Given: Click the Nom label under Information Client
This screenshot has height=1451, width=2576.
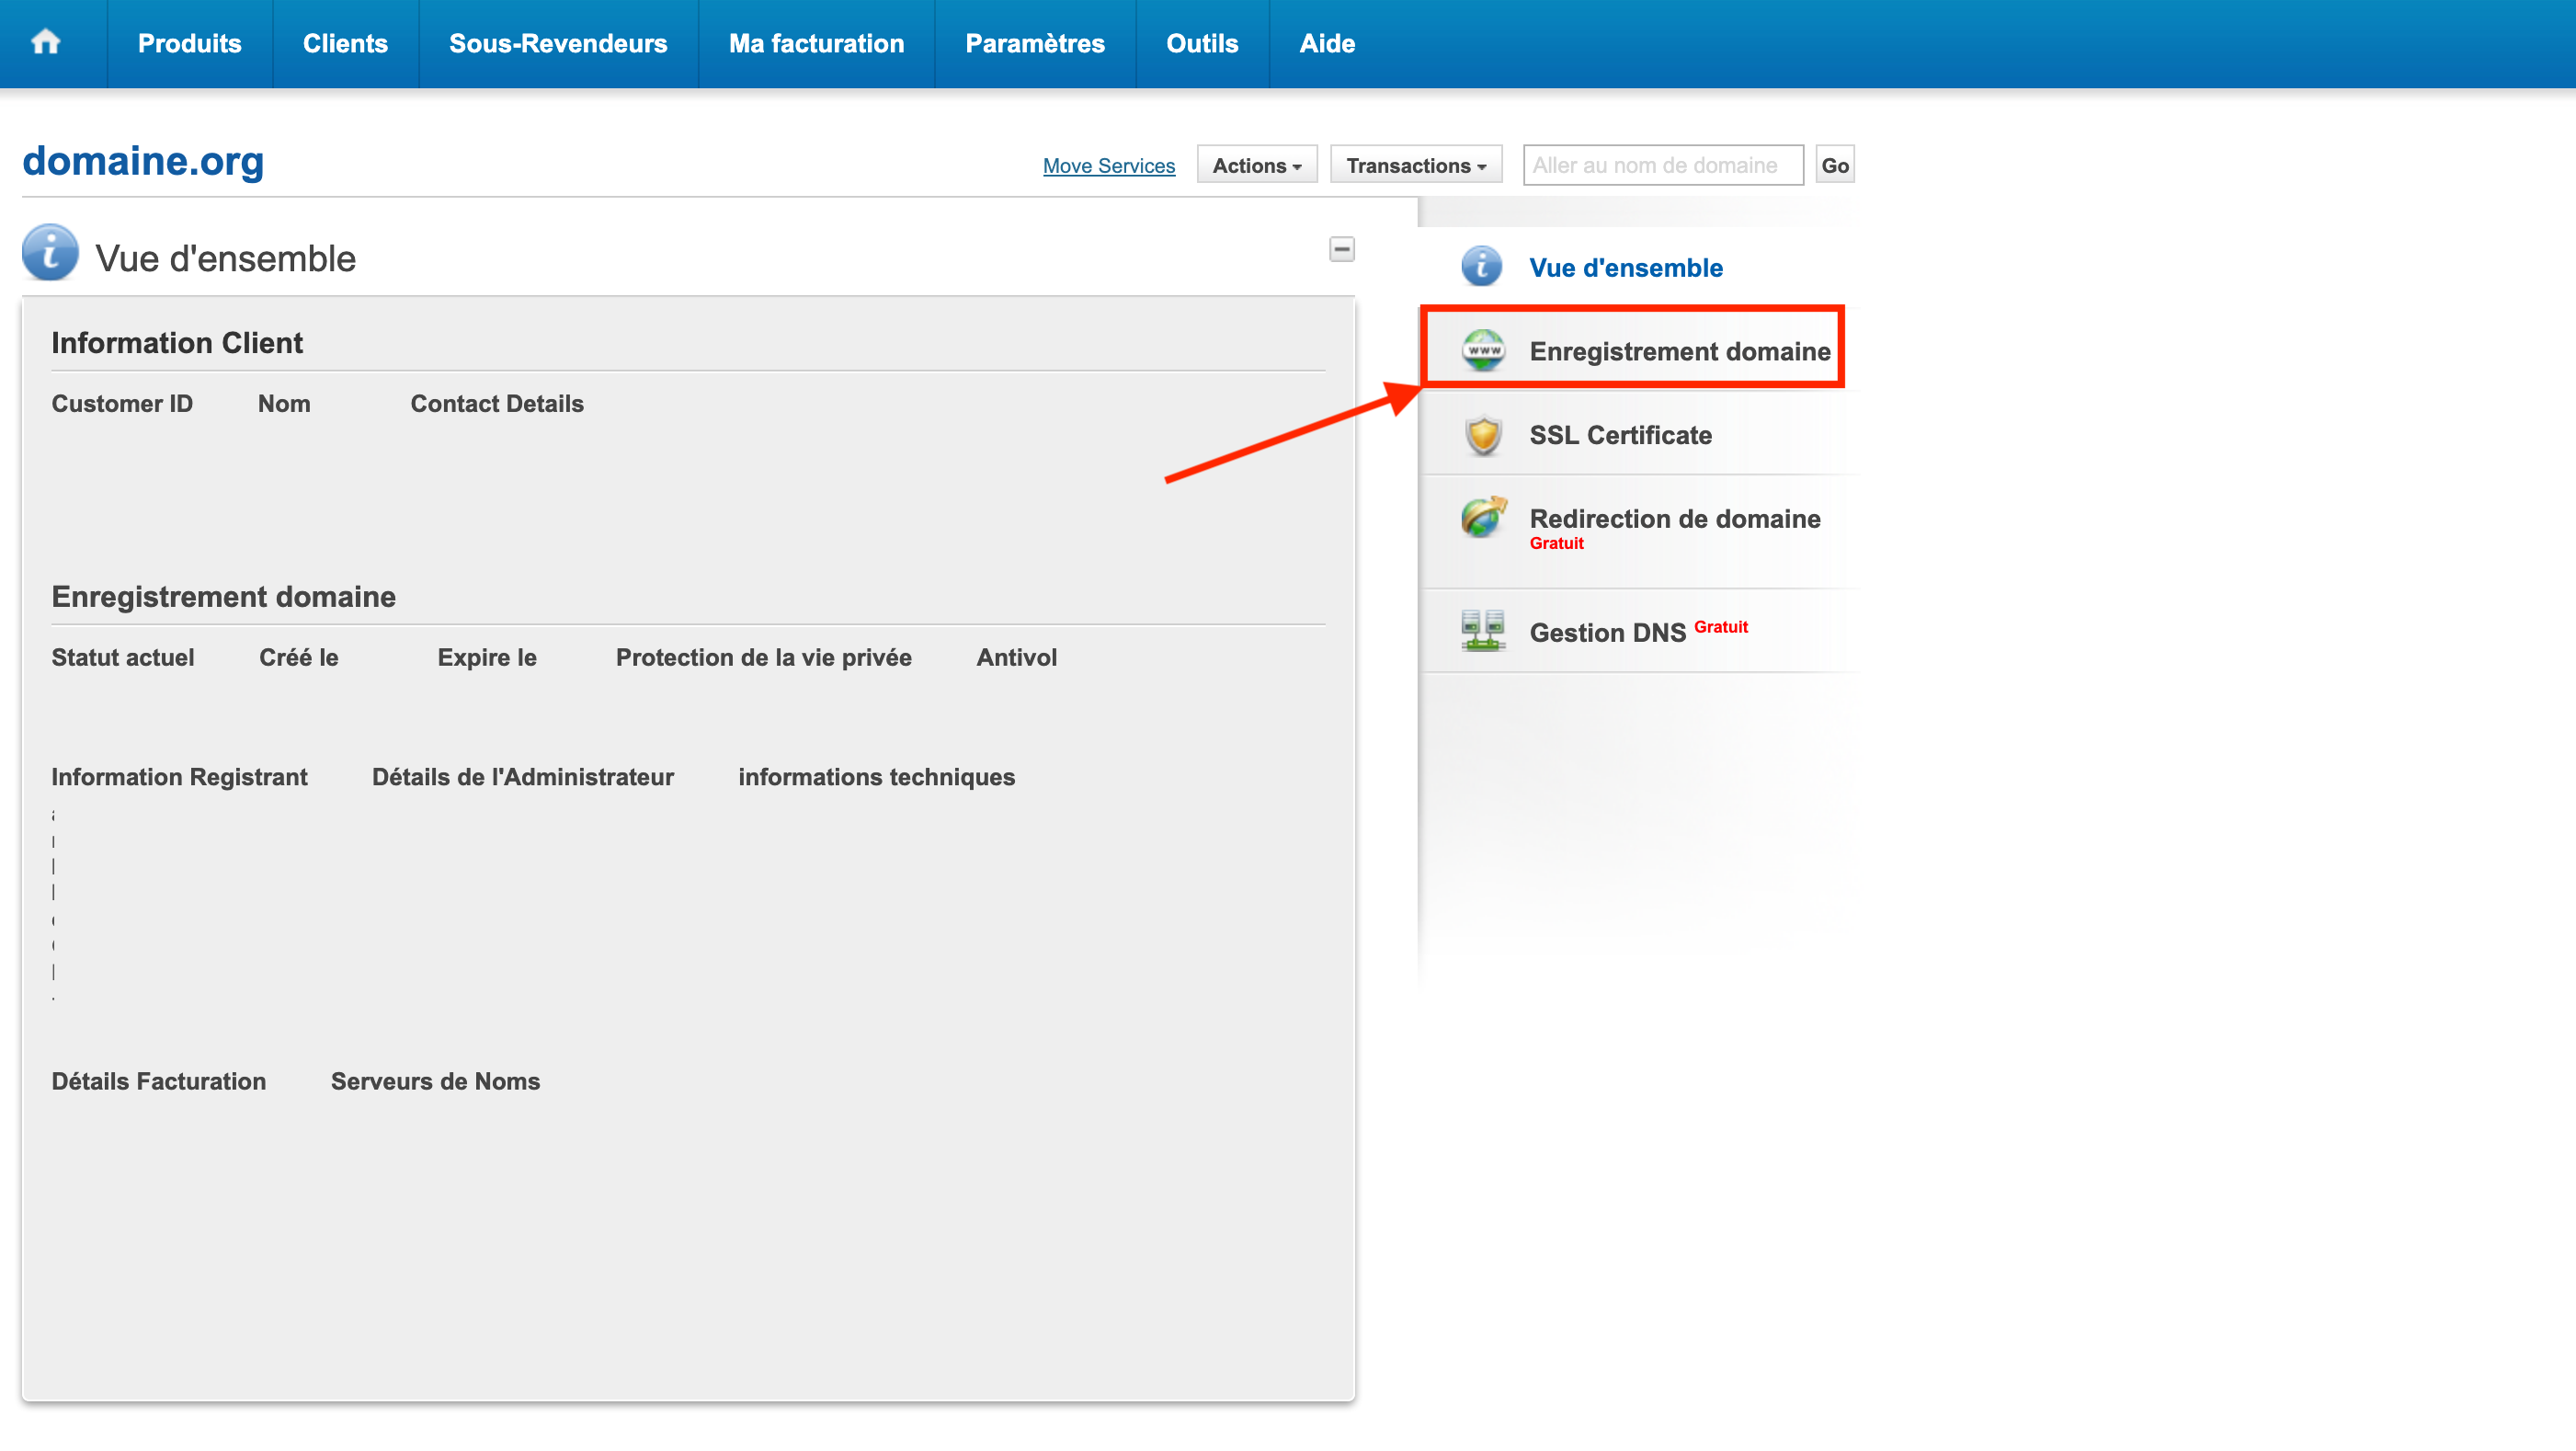Looking at the screenshot, I should (x=284, y=404).
